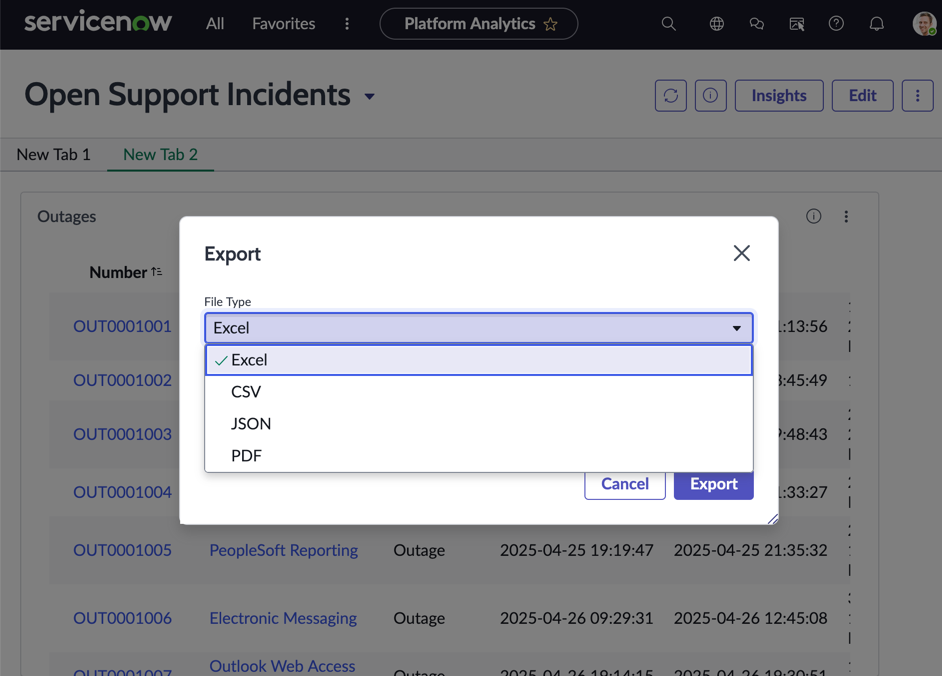Screen dimensions: 942x676
Task: Open the Electronic Messaging link
Action: coord(283,618)
